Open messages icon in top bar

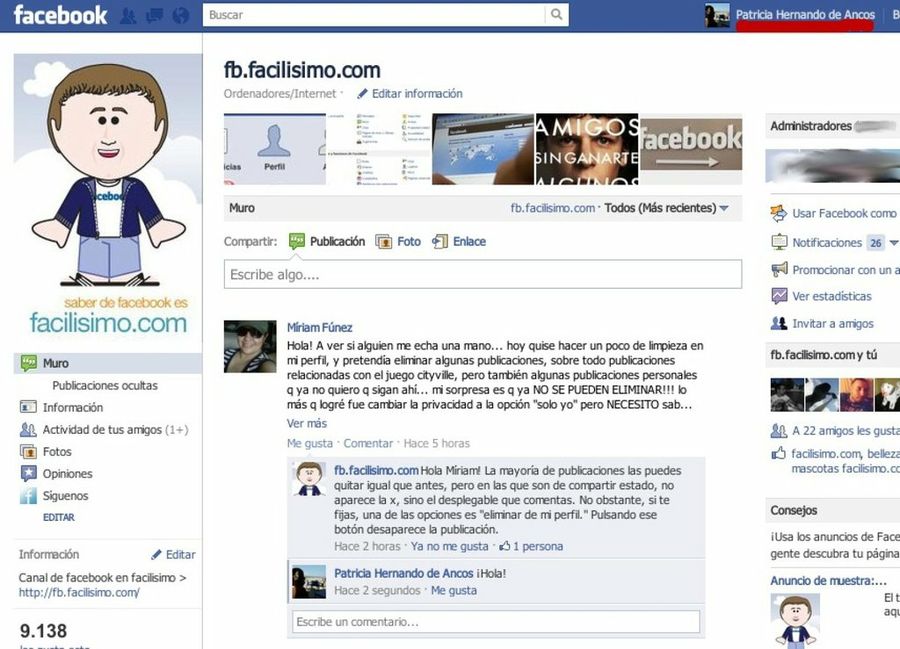154,15
